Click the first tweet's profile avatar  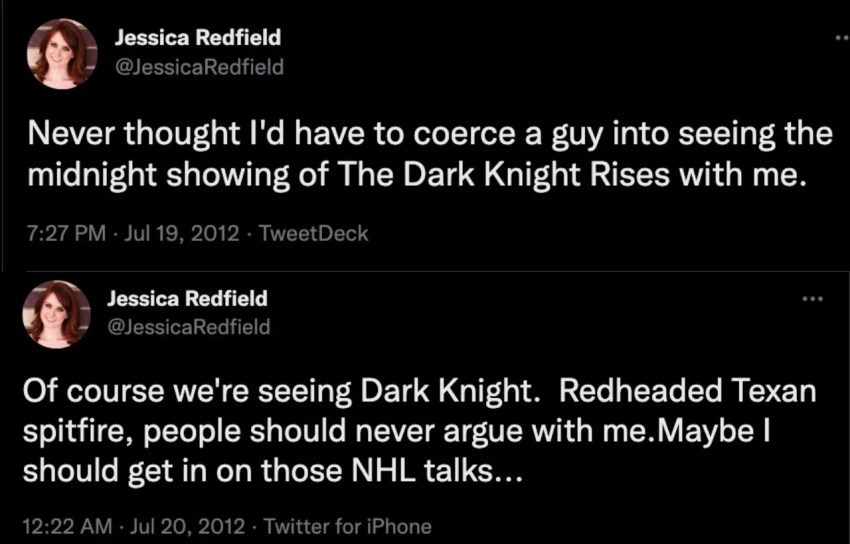(x=62, y=53)
